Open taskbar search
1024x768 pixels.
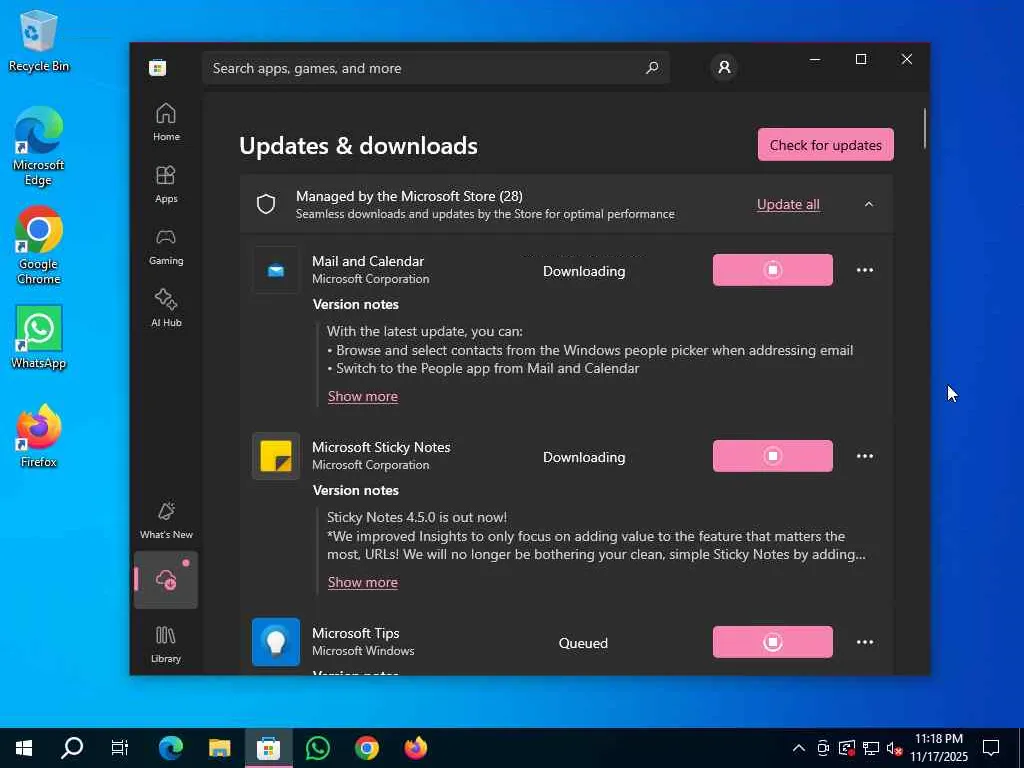pyautogui.click(x=72, y=748)
